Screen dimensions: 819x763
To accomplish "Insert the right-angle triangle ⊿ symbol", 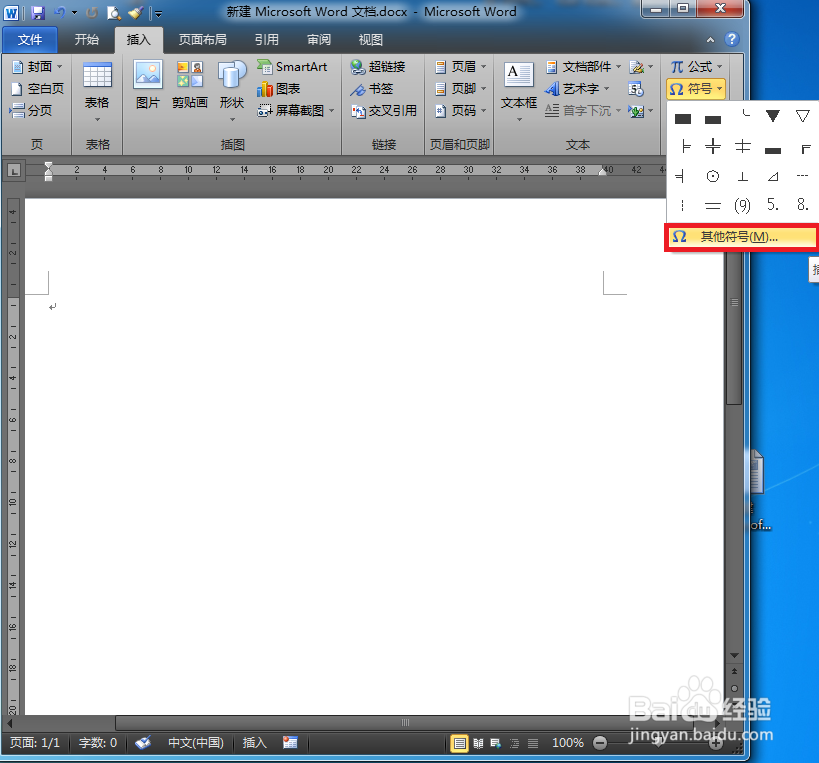I will pyautogui.click(x=773, y=177).
